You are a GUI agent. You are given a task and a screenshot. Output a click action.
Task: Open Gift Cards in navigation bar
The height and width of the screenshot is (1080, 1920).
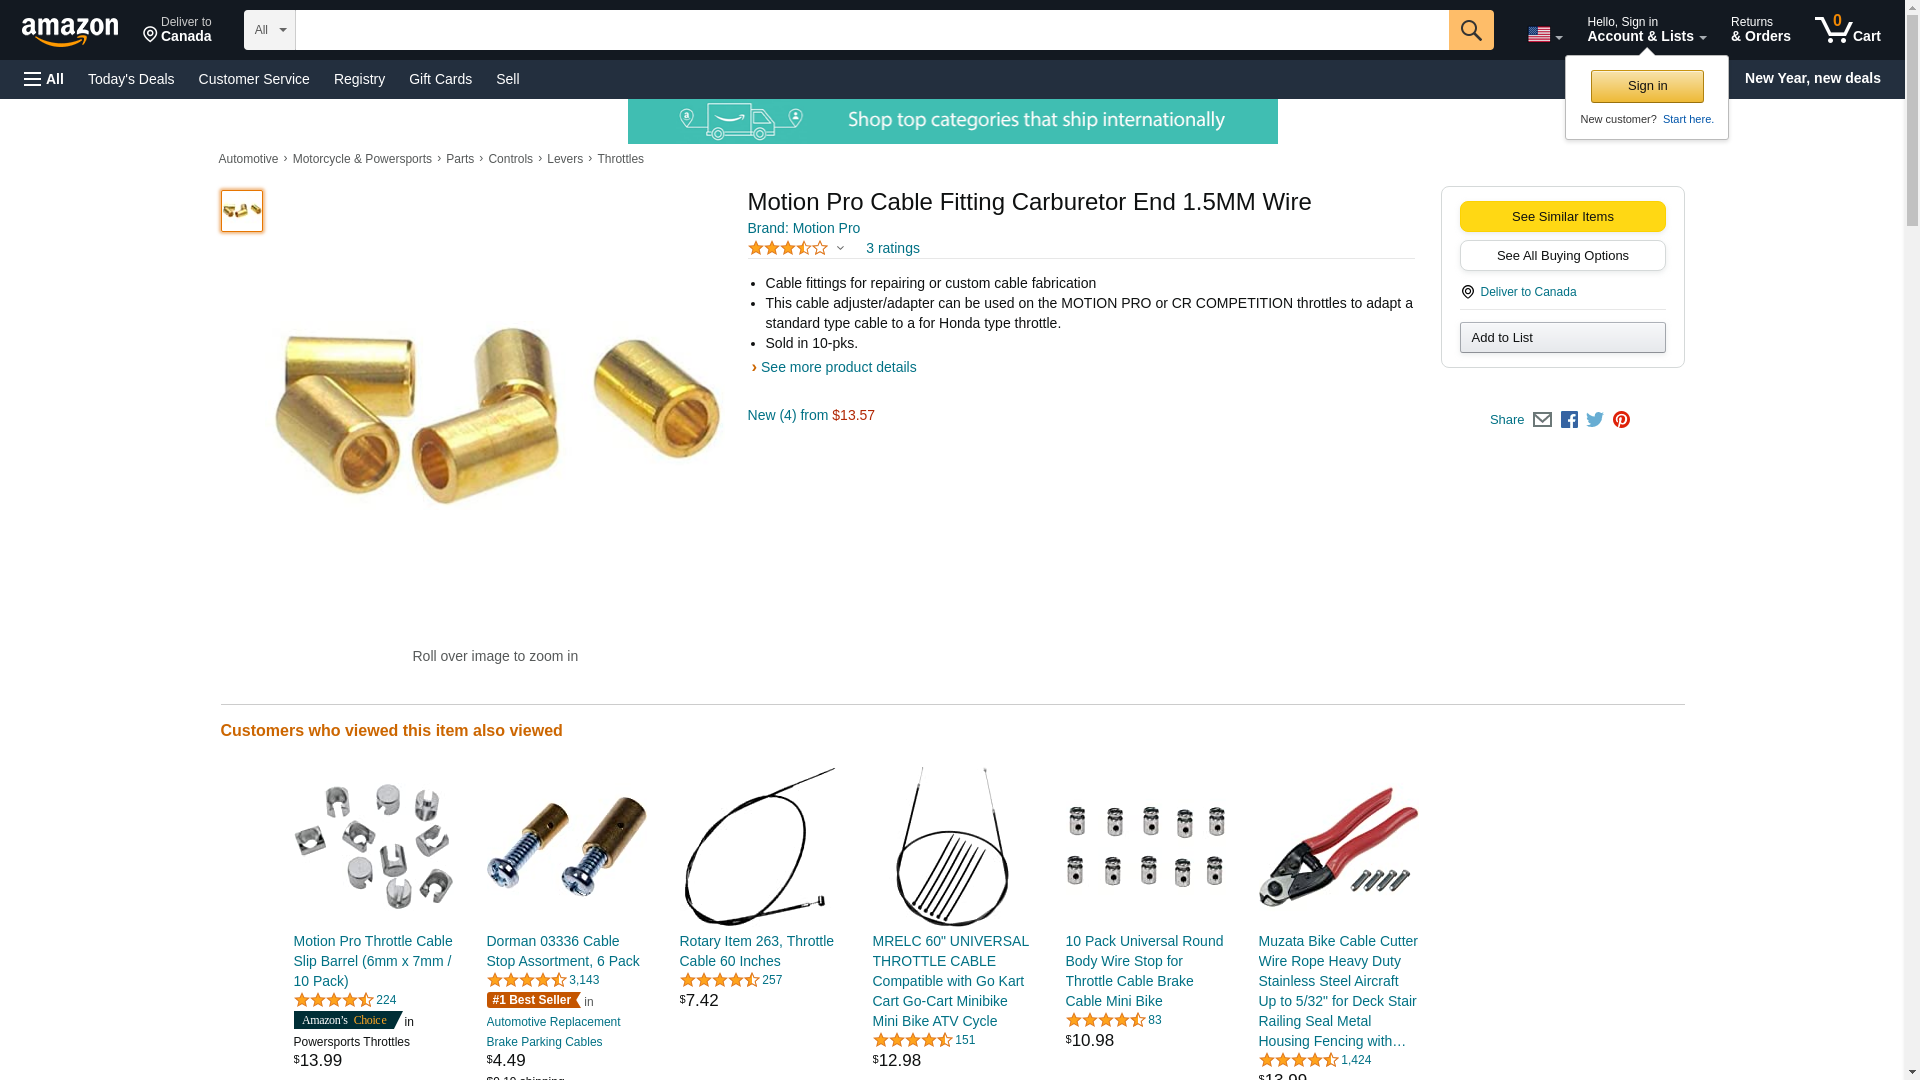[x=440, y=79]
